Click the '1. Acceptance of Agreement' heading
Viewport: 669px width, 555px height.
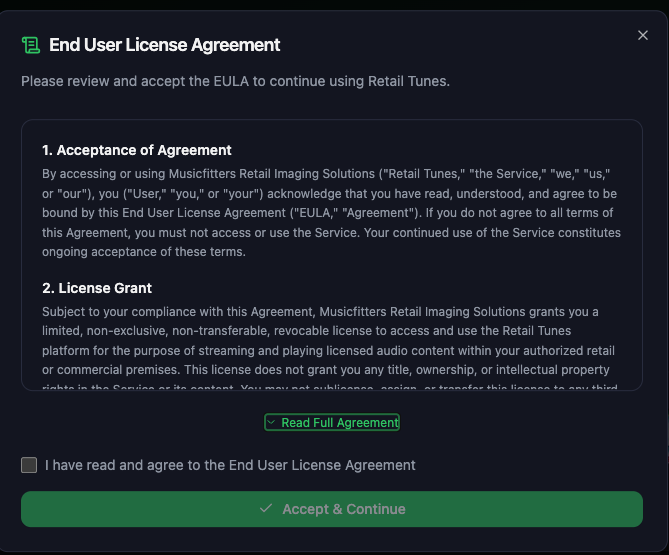click(x=137, y=150)
